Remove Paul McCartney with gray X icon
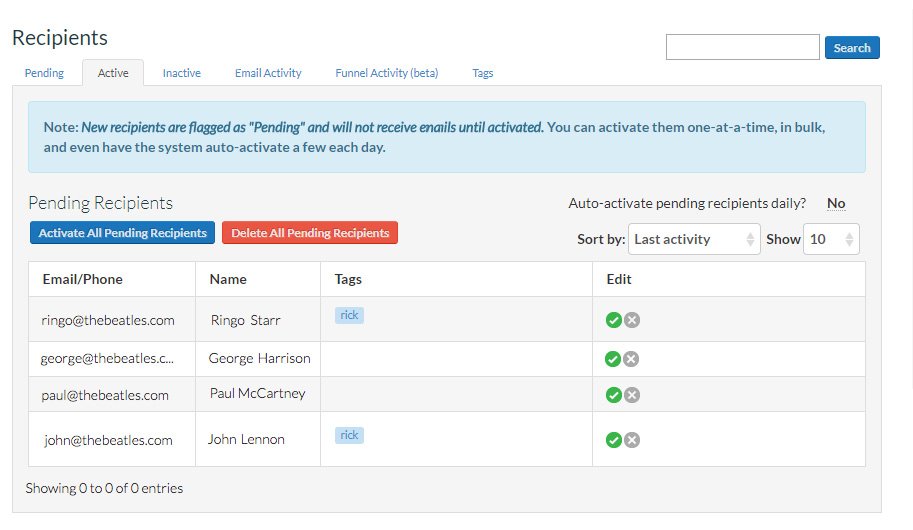 (632, 395)
